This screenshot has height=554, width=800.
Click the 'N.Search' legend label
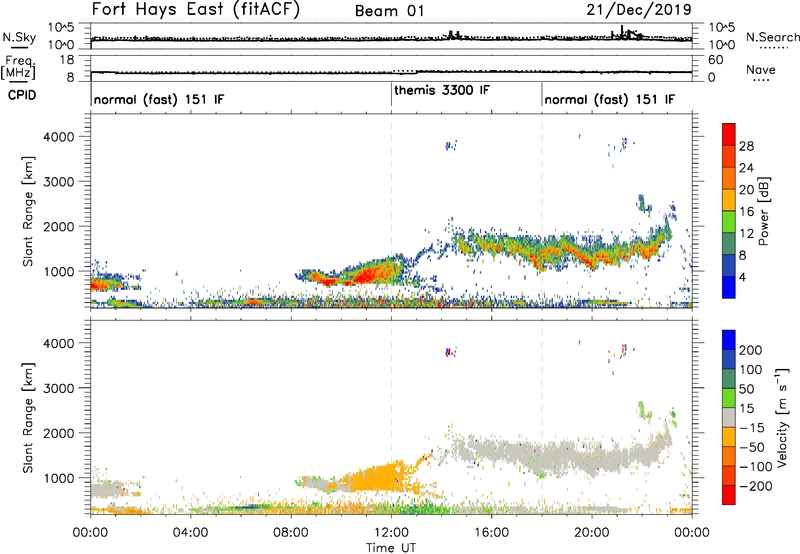click(x=772, y=37)
